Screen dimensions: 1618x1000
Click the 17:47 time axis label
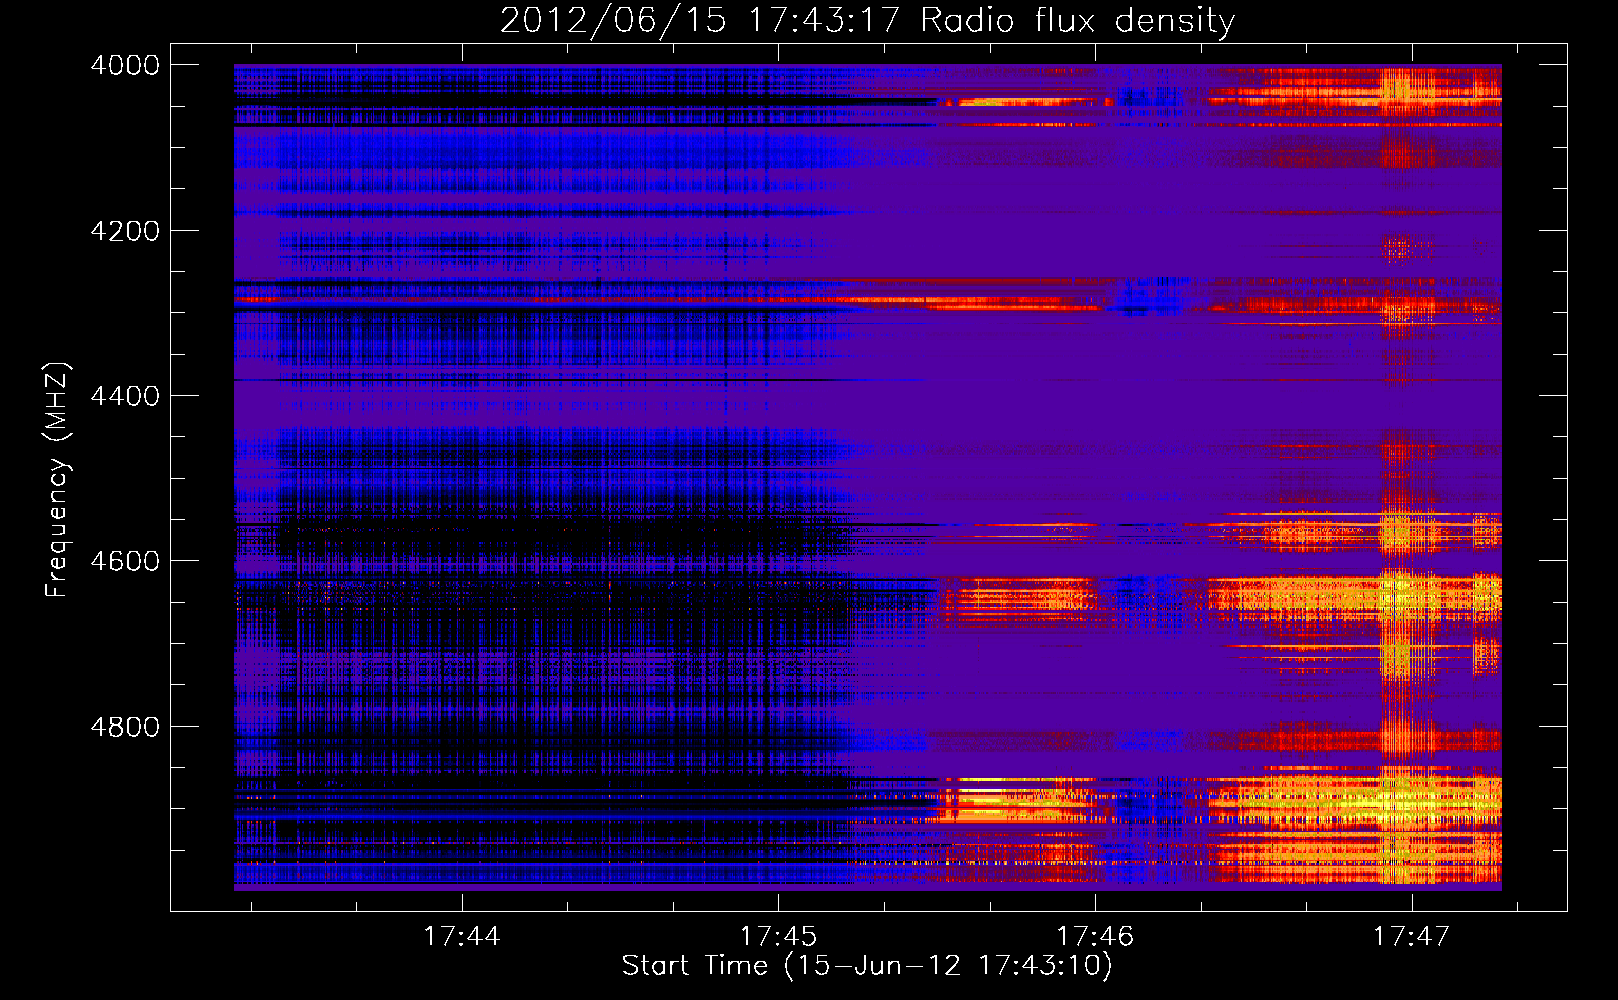pos(1411,937)
